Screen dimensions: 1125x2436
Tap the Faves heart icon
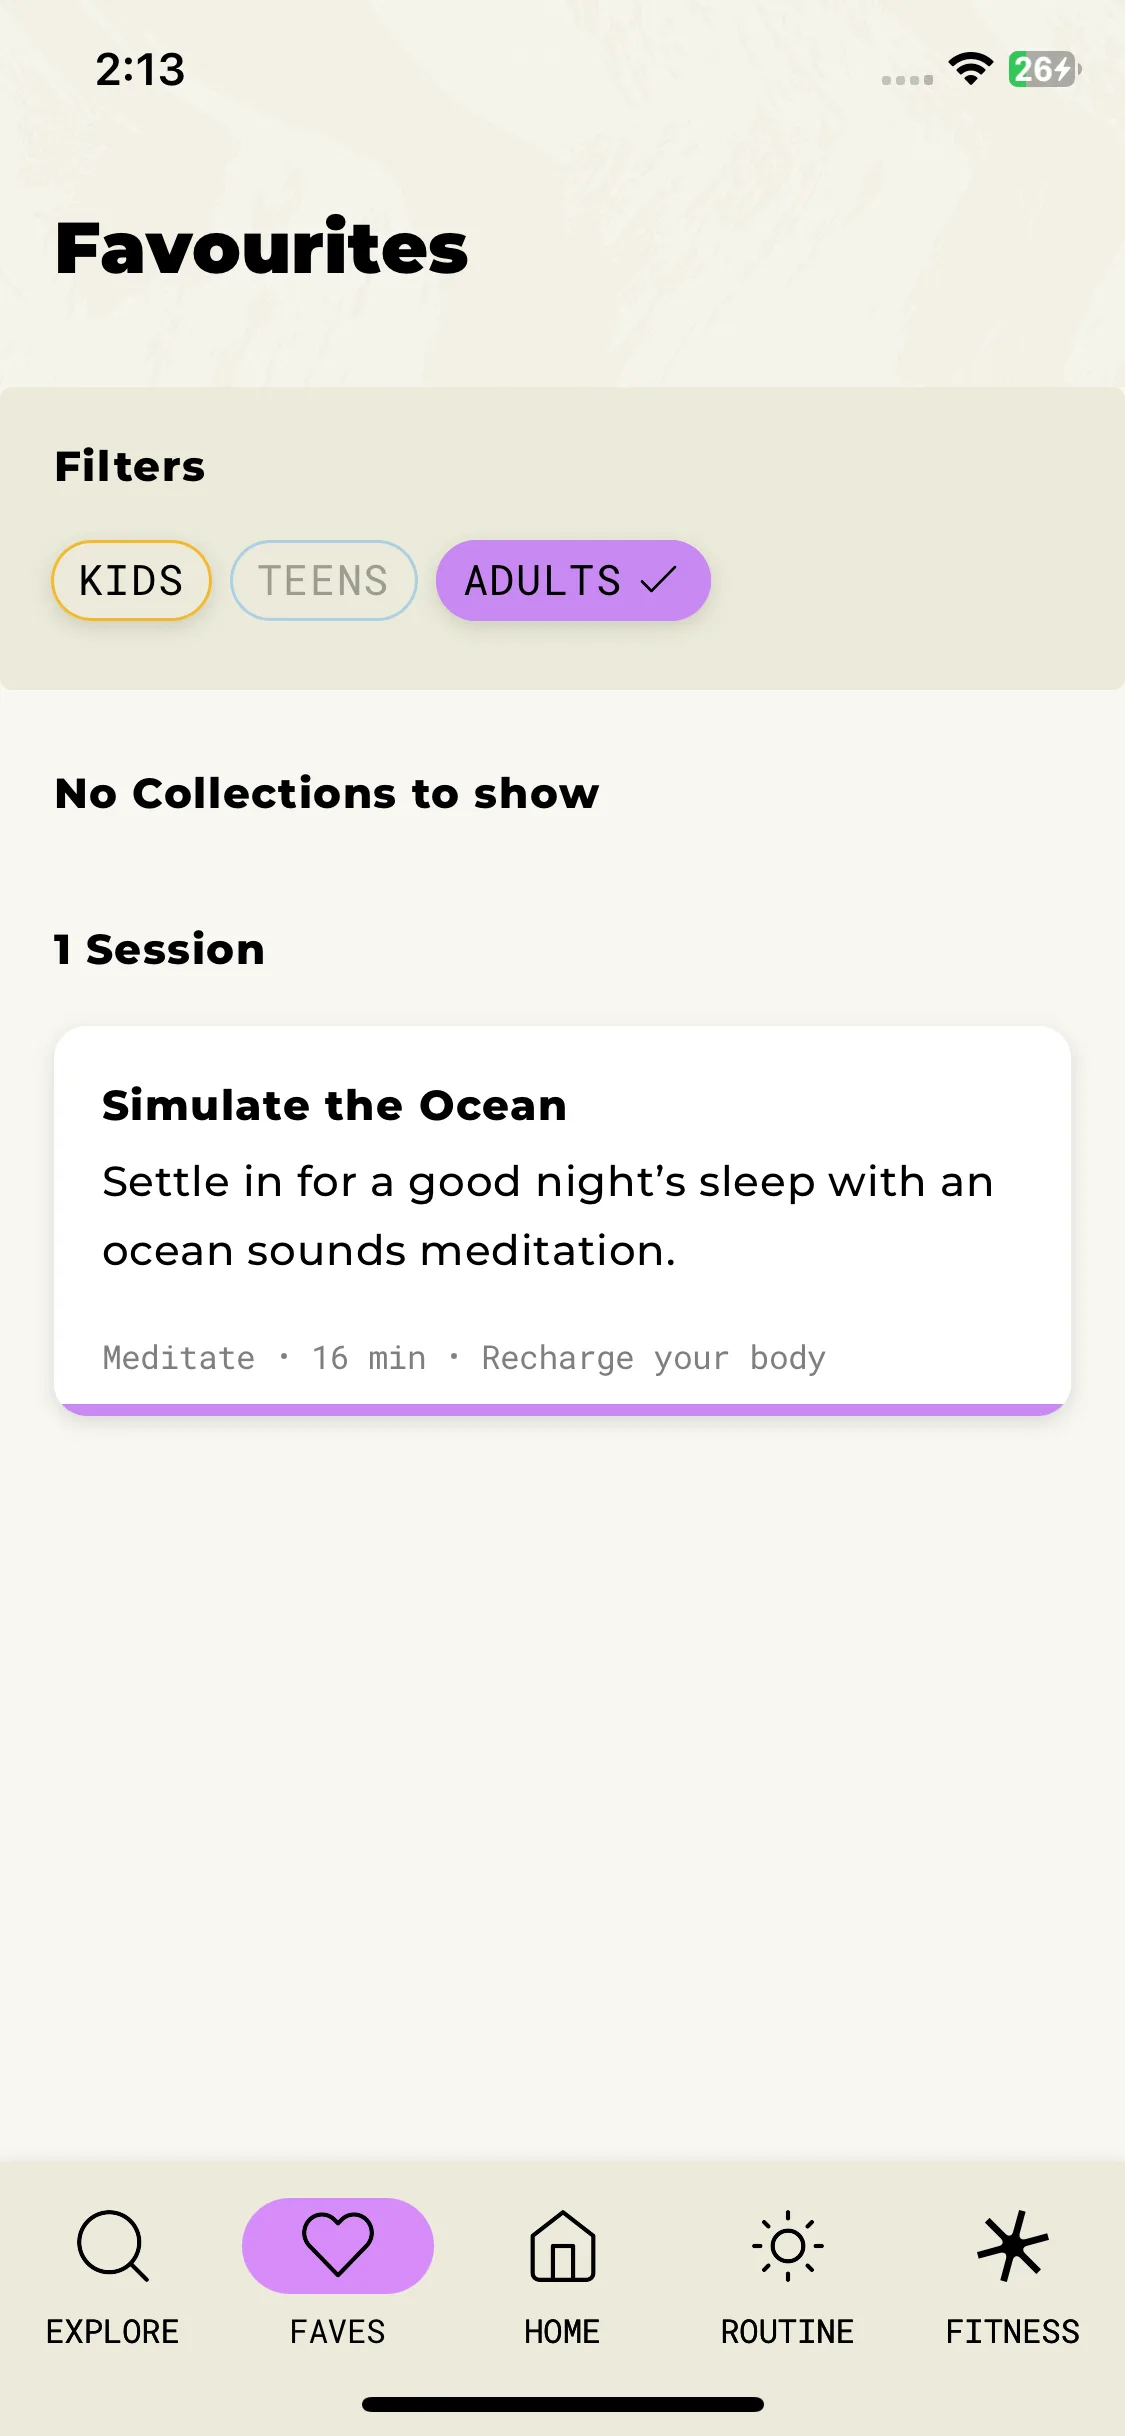(338, 2245)
